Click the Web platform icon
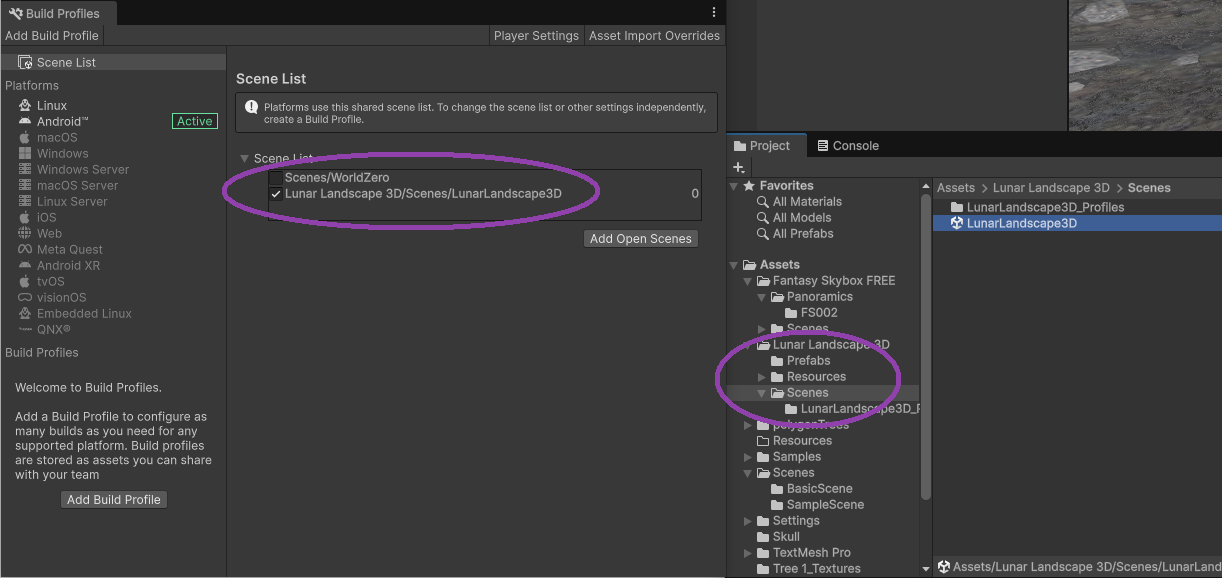Screen dimensions: 1222x578 coord(26,233)
